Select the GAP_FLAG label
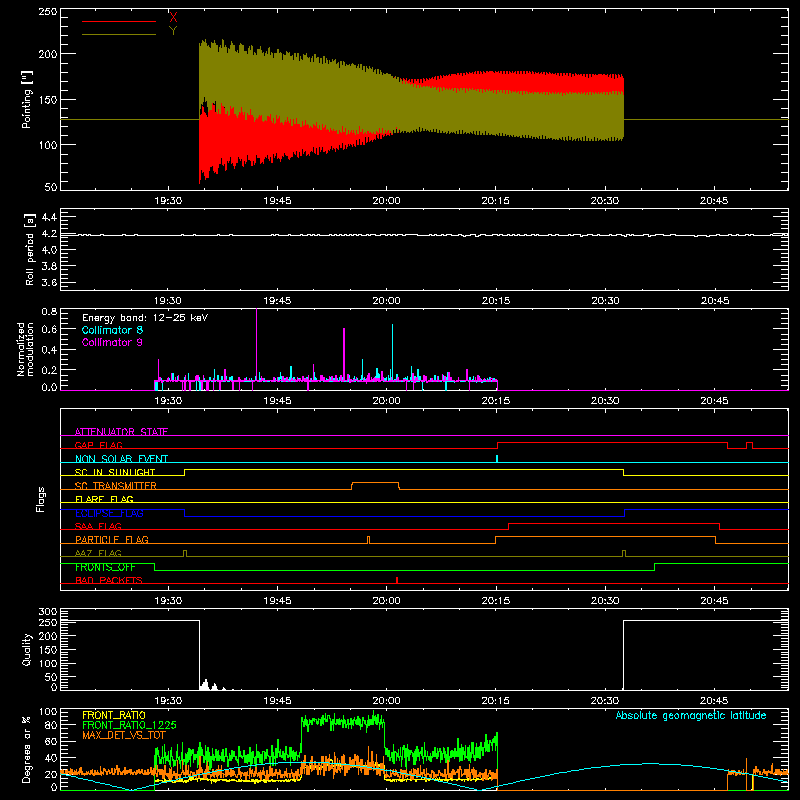The width and height of the screenshot is (800, 800). click(x=98, y=445)
